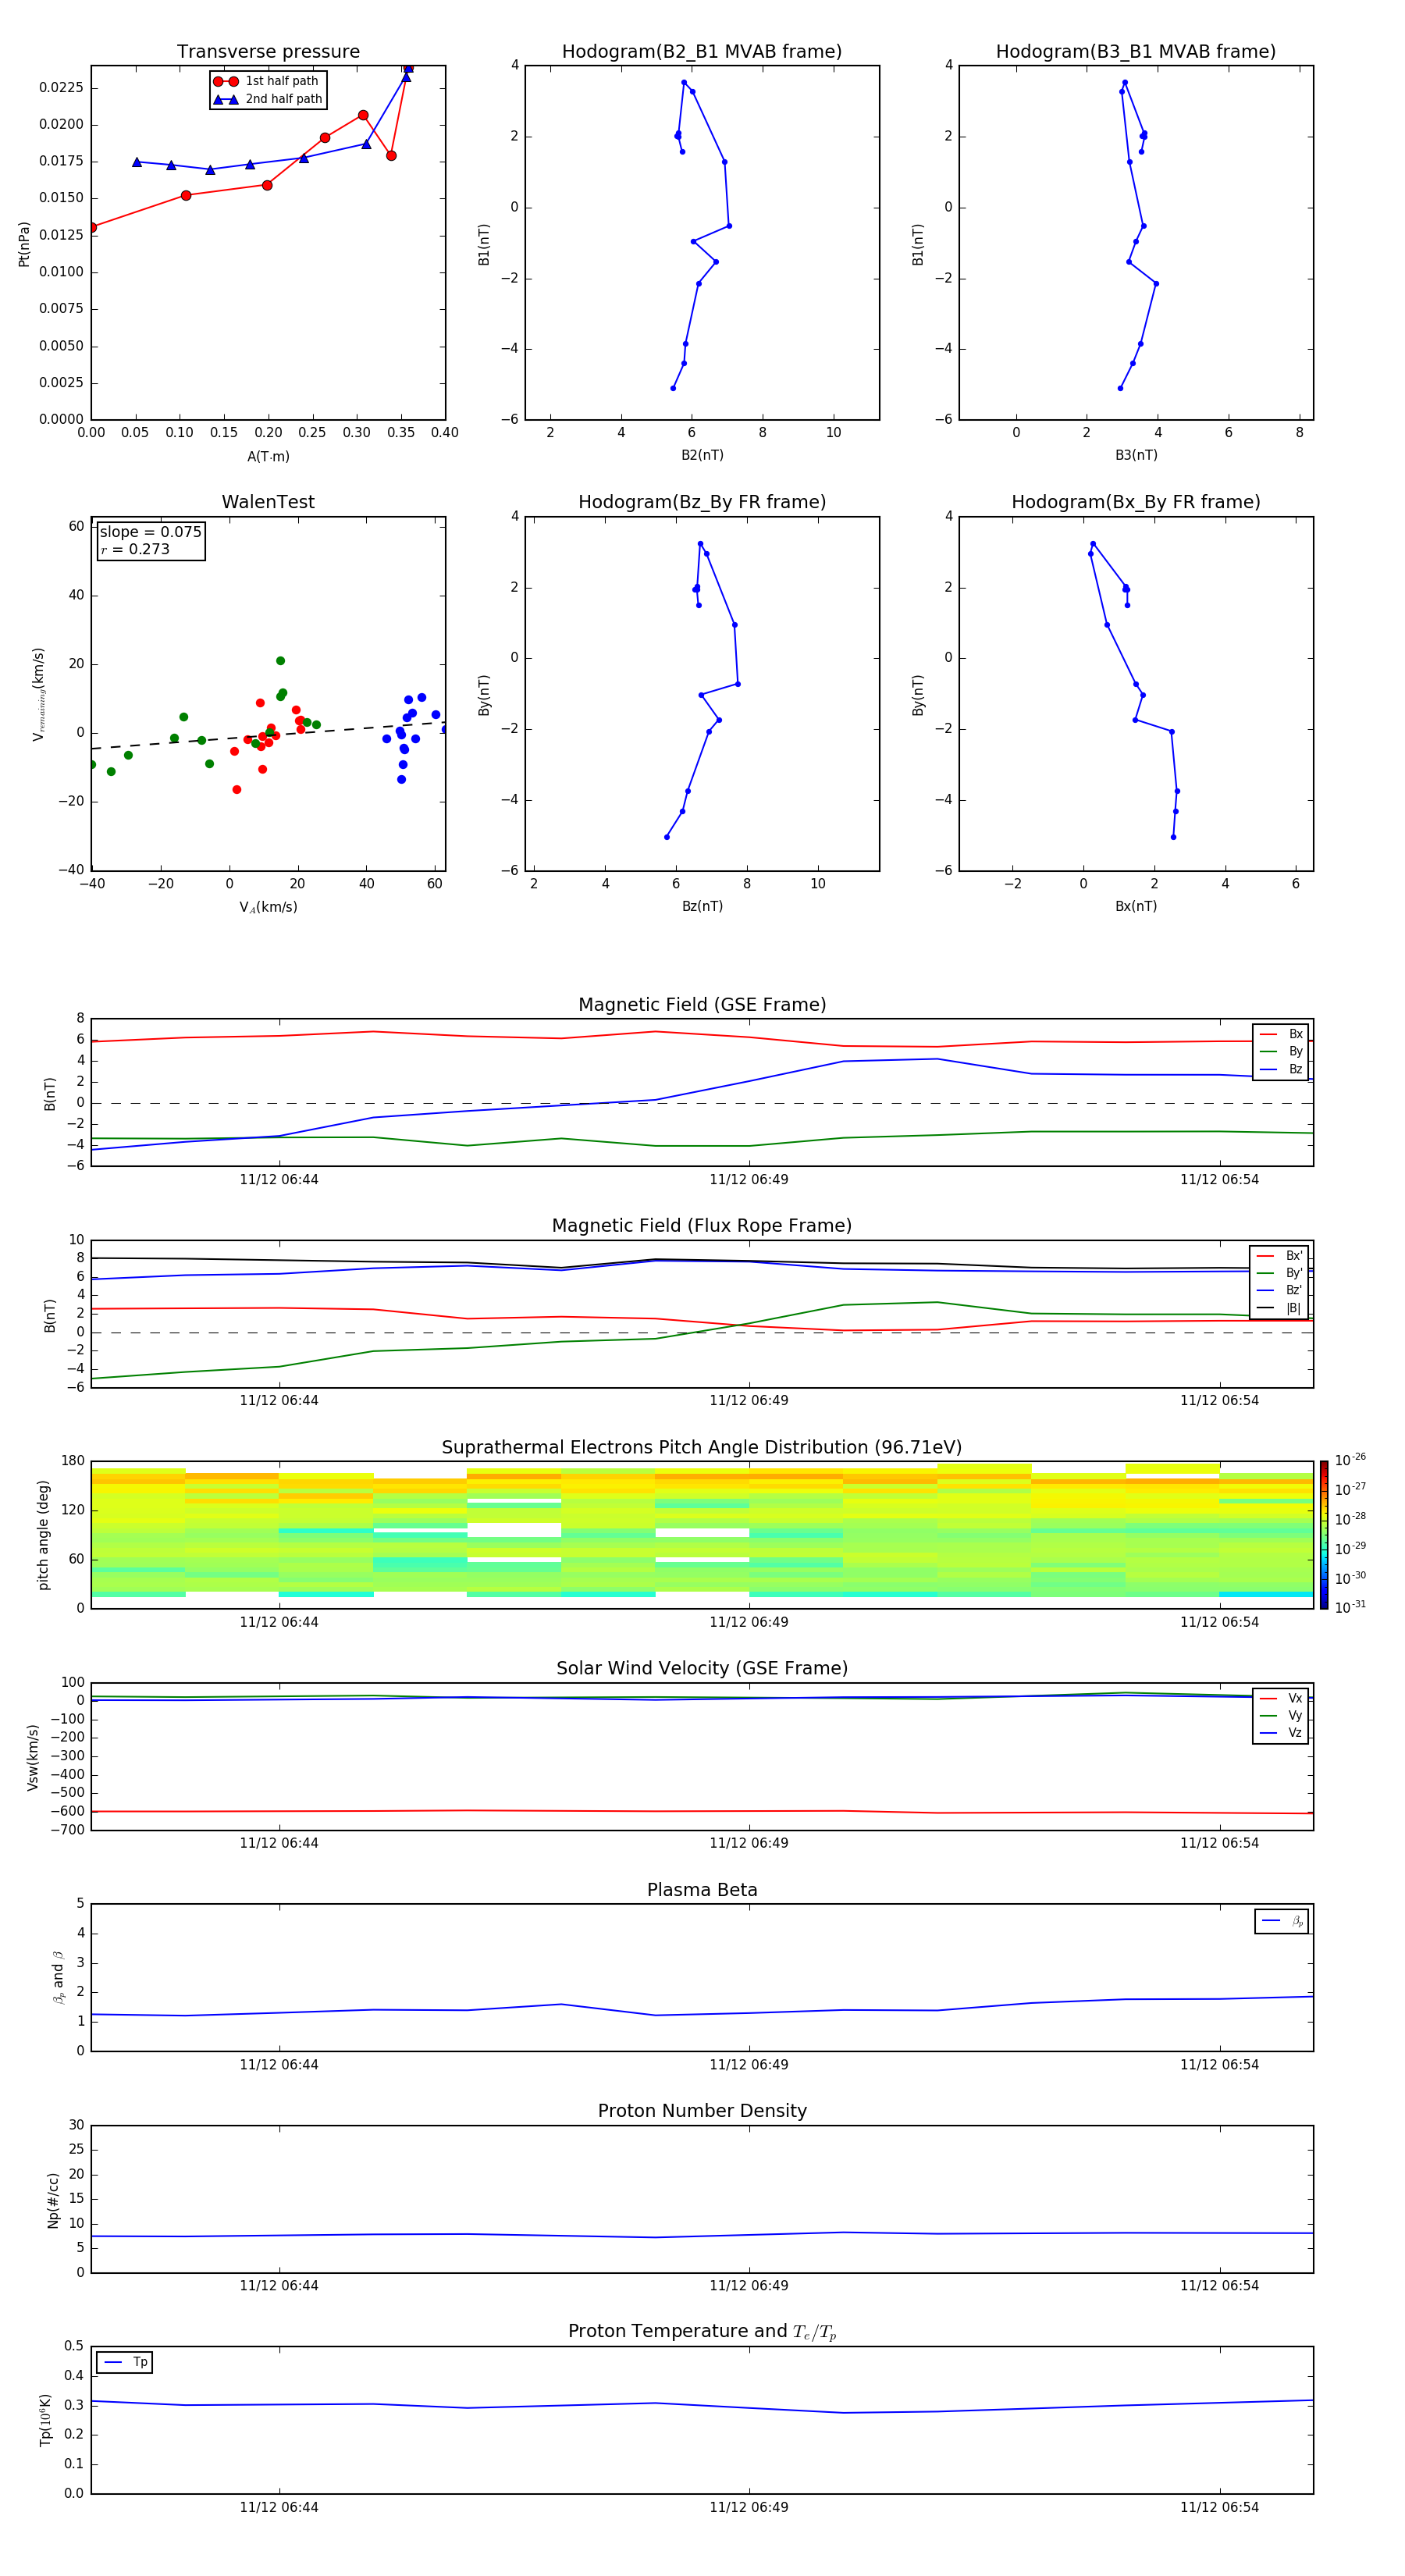Select "Bx" in the GSE magnetic field legend

tap(1282, 1034)
